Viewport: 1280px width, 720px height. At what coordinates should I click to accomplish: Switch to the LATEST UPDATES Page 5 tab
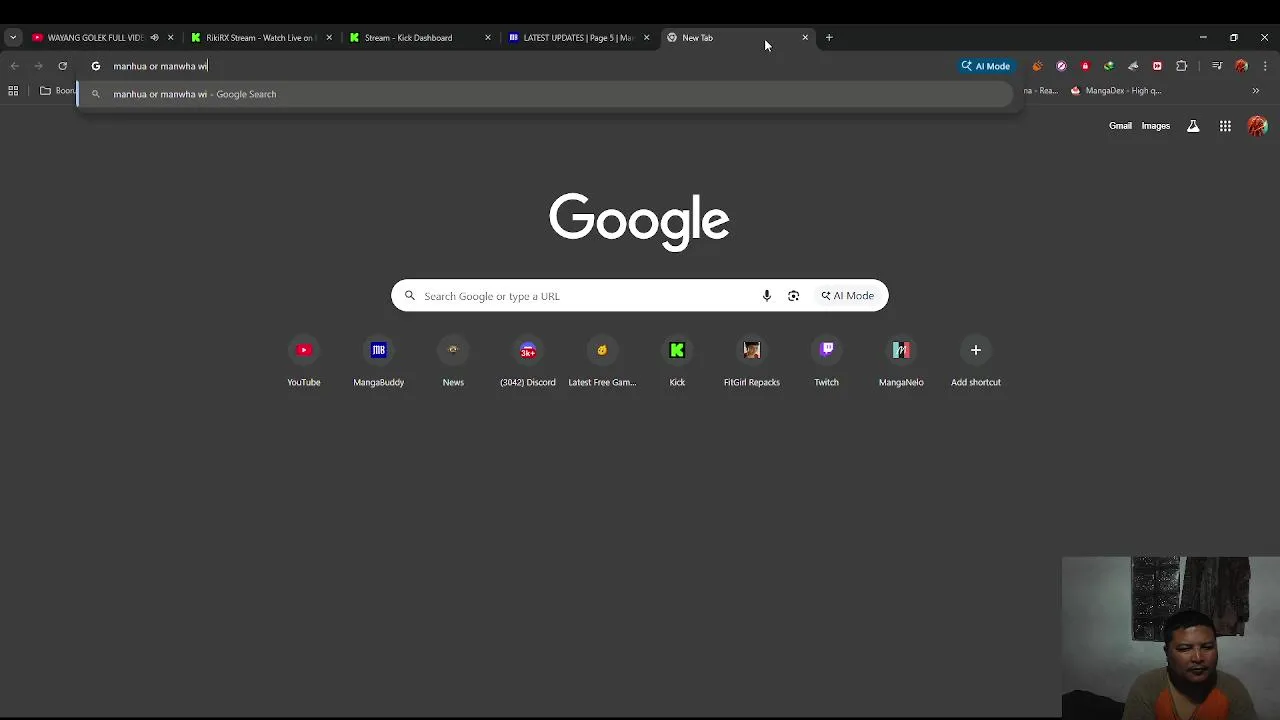pos(577,37)
